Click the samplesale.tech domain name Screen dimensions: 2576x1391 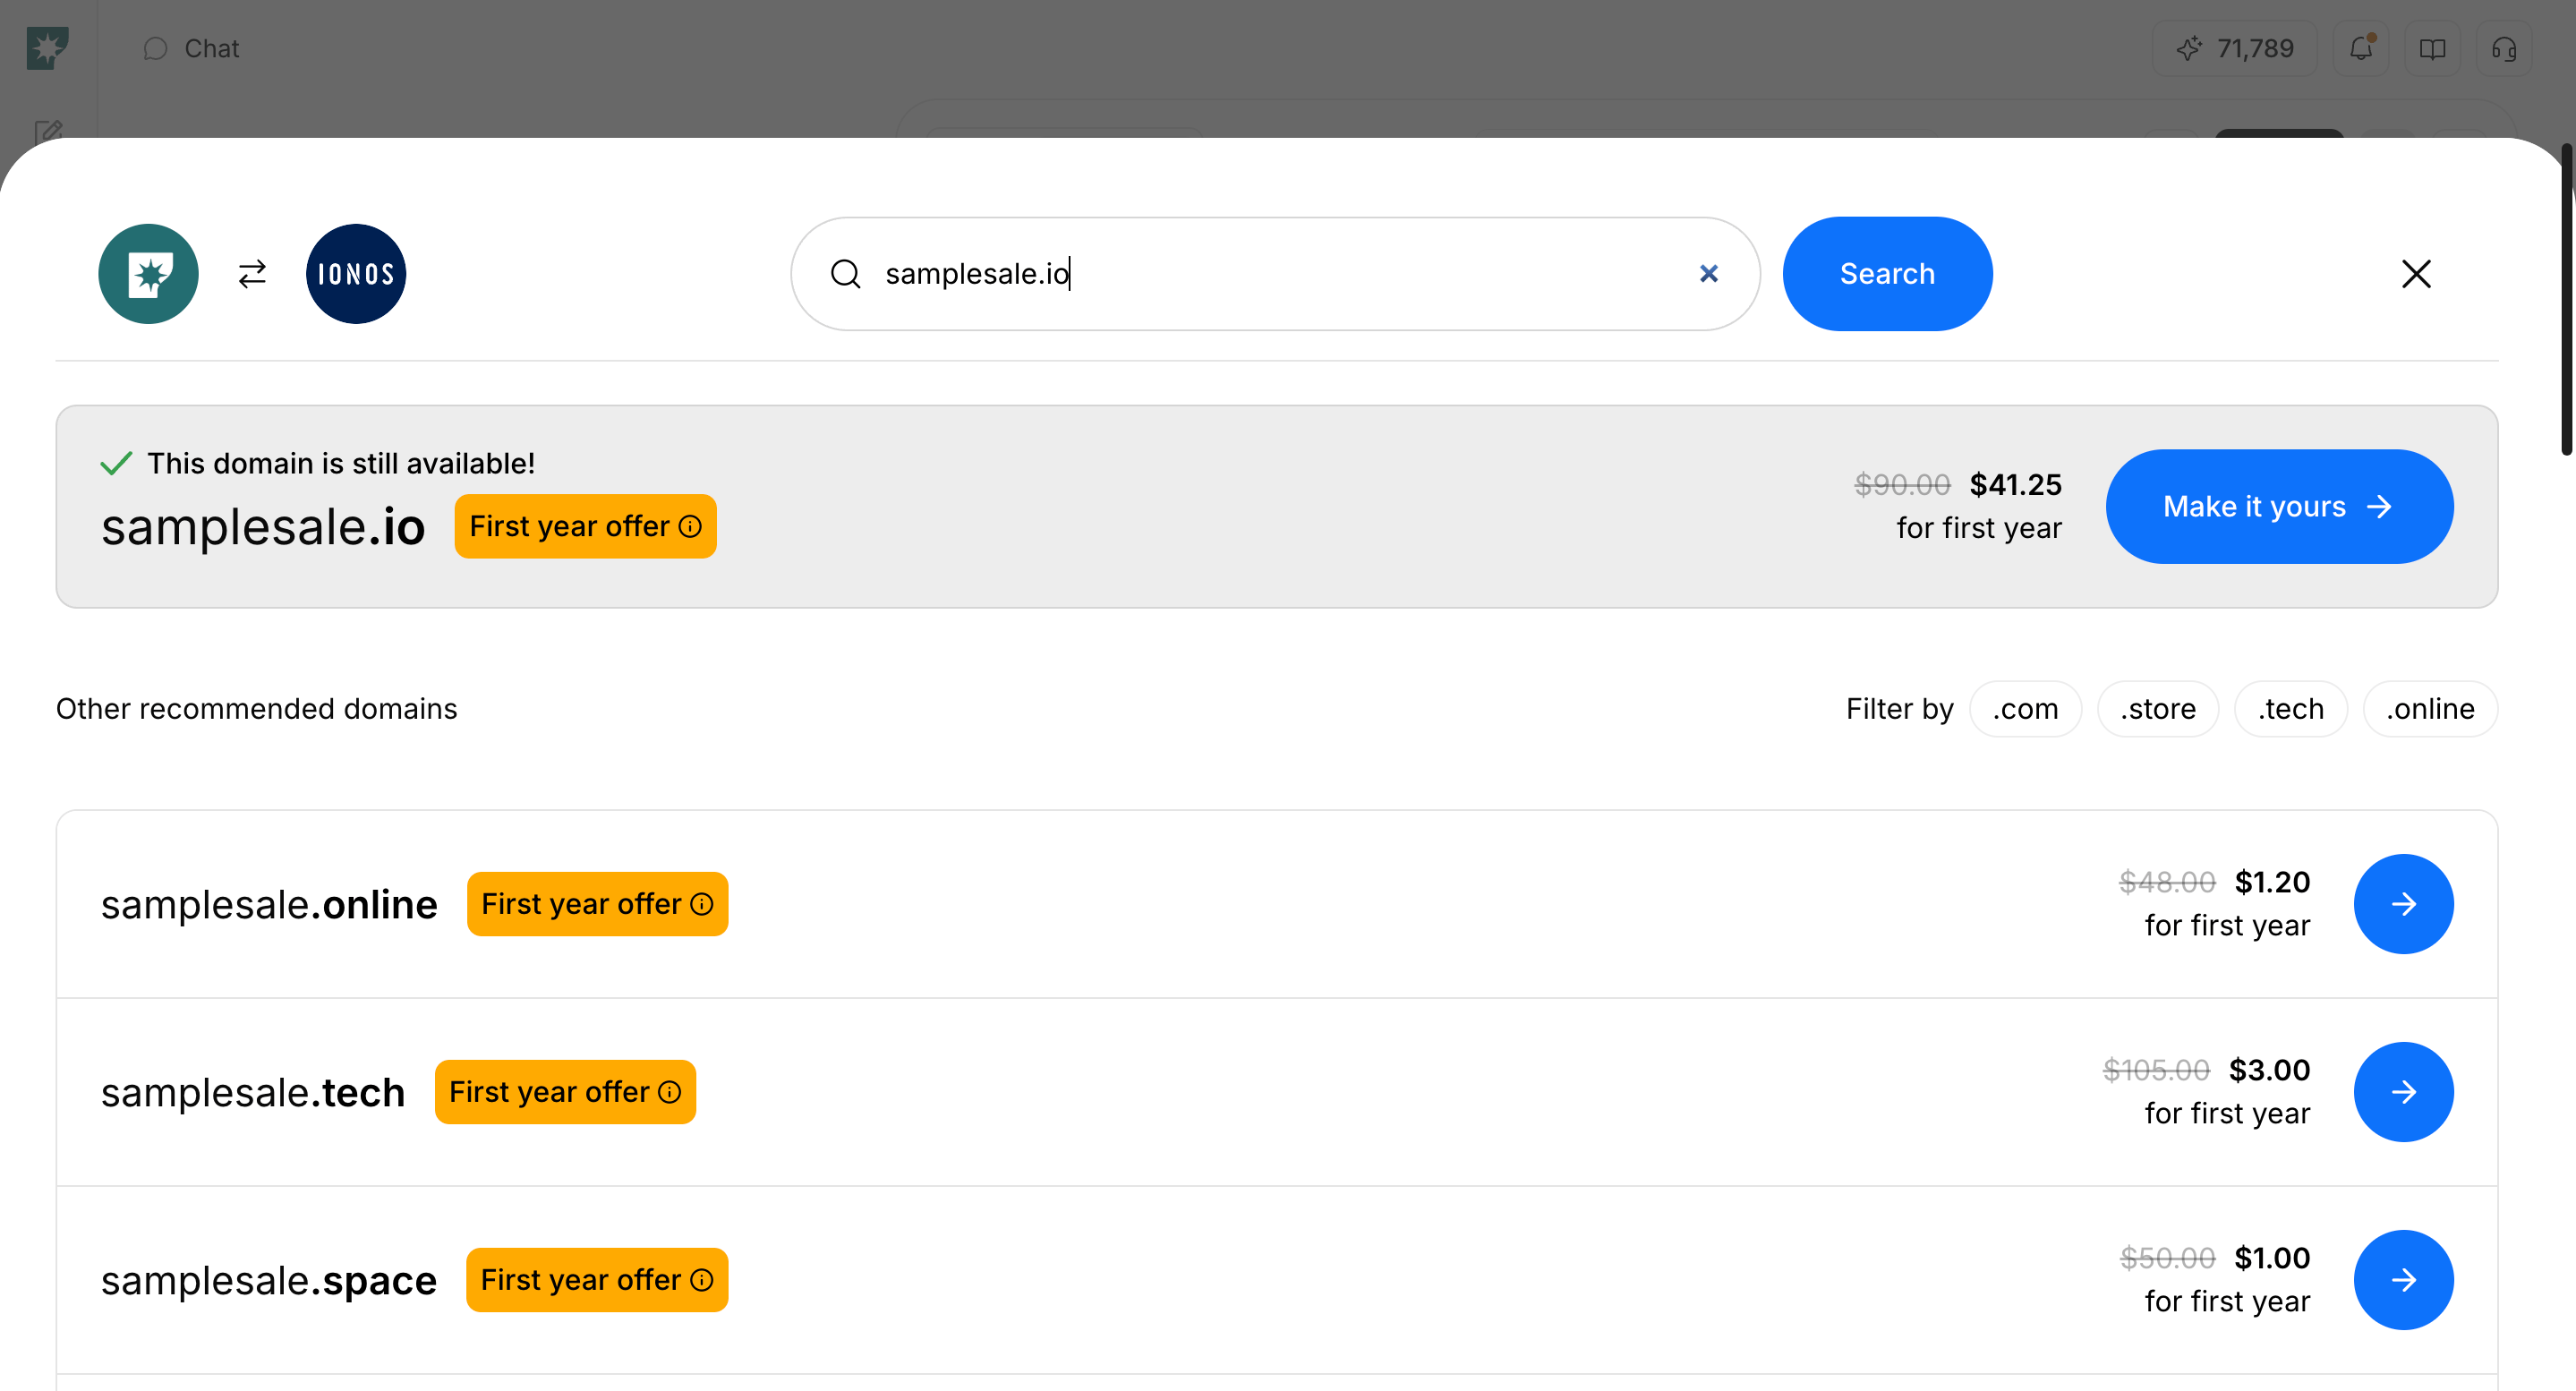253,1092
